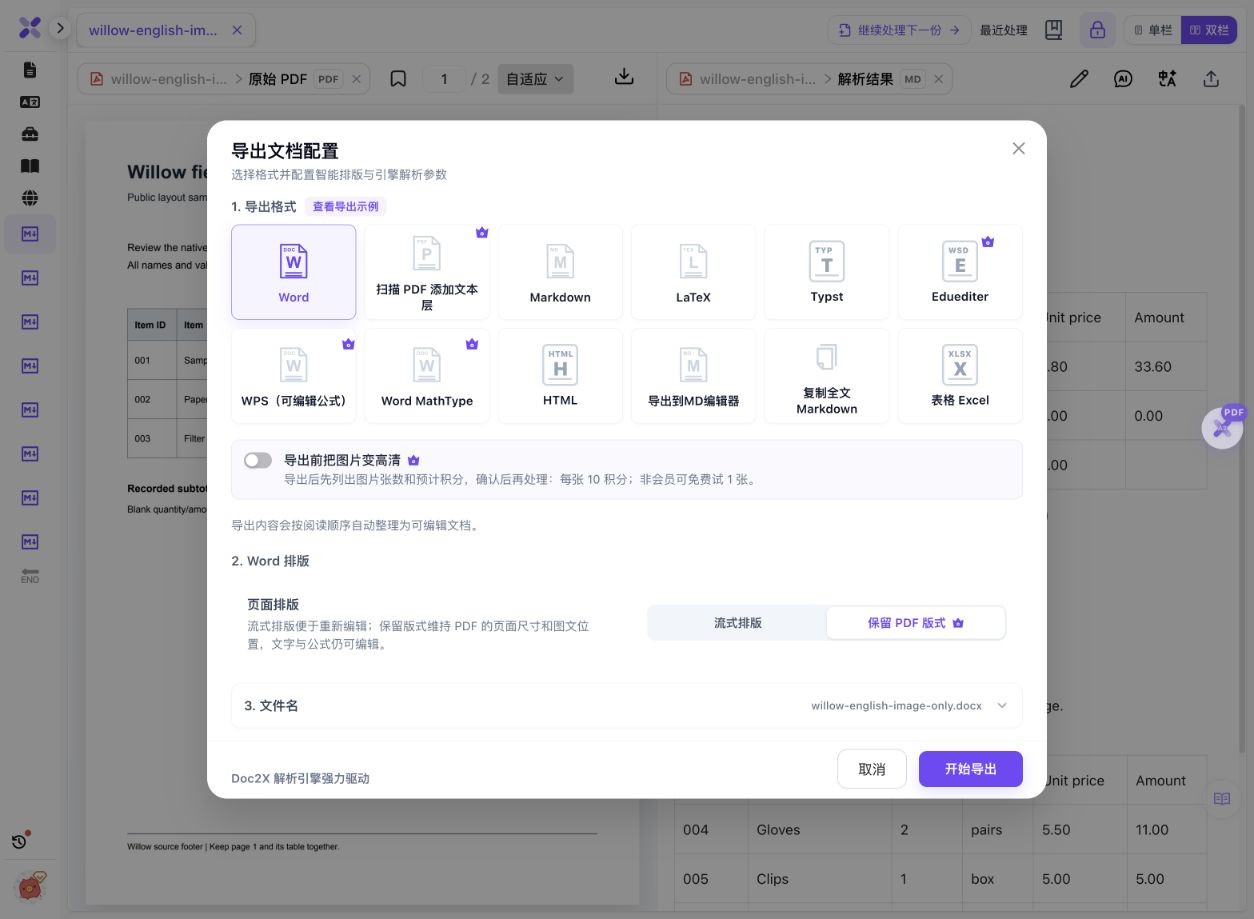Image resolution: width=1254 pixels, height=919 pixels.
Task: Click the export share icon
Action: point(1211,79)
